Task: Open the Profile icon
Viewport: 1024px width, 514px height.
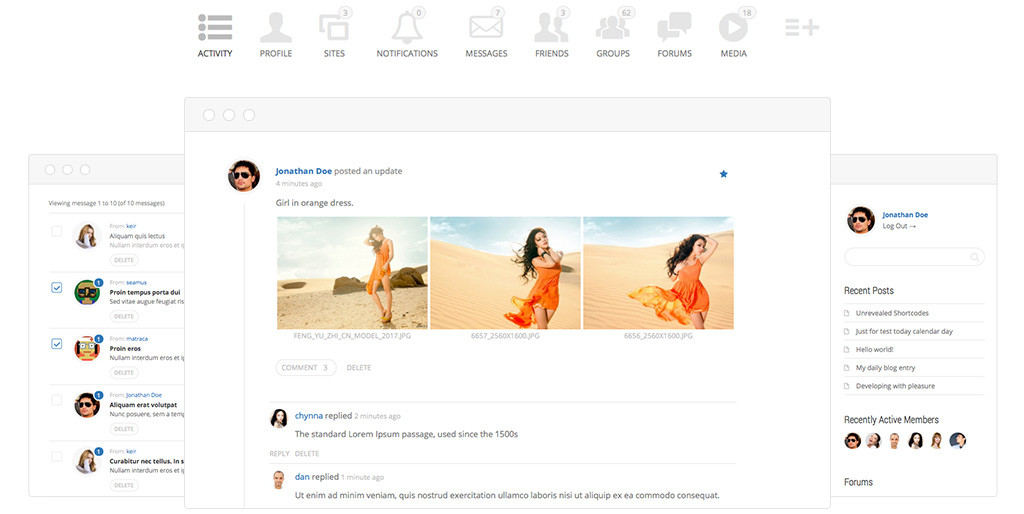Action: point(276,28)
